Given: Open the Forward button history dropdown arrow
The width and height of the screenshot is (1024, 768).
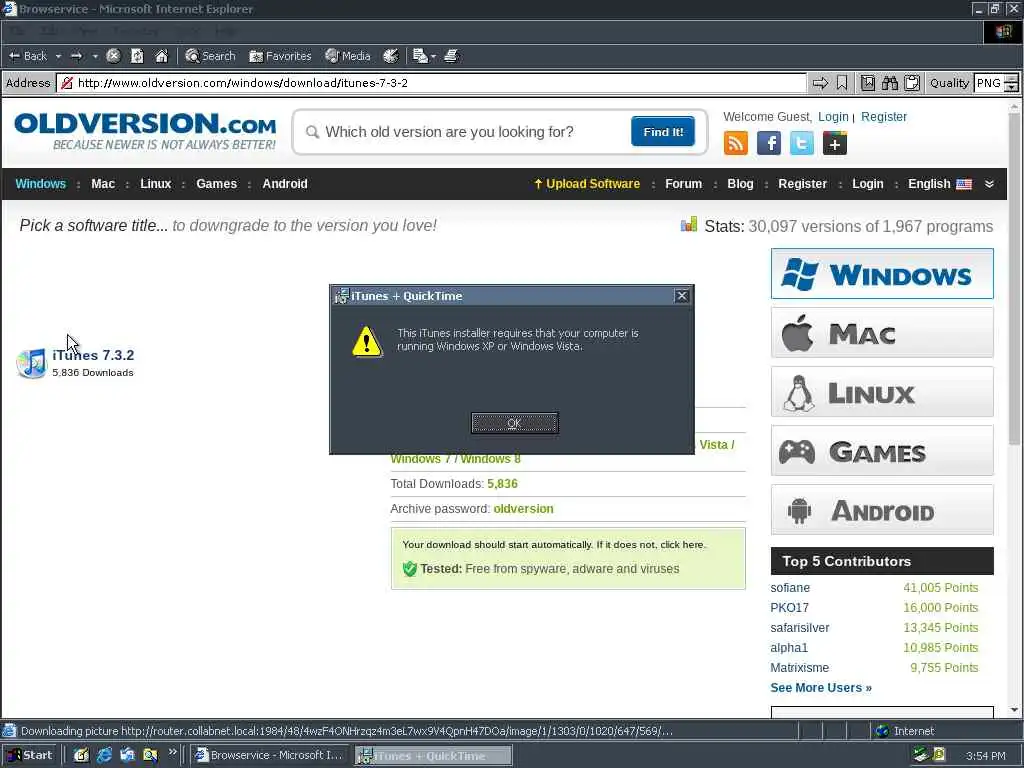Looking at the screenshot, I should pos(95,56).
